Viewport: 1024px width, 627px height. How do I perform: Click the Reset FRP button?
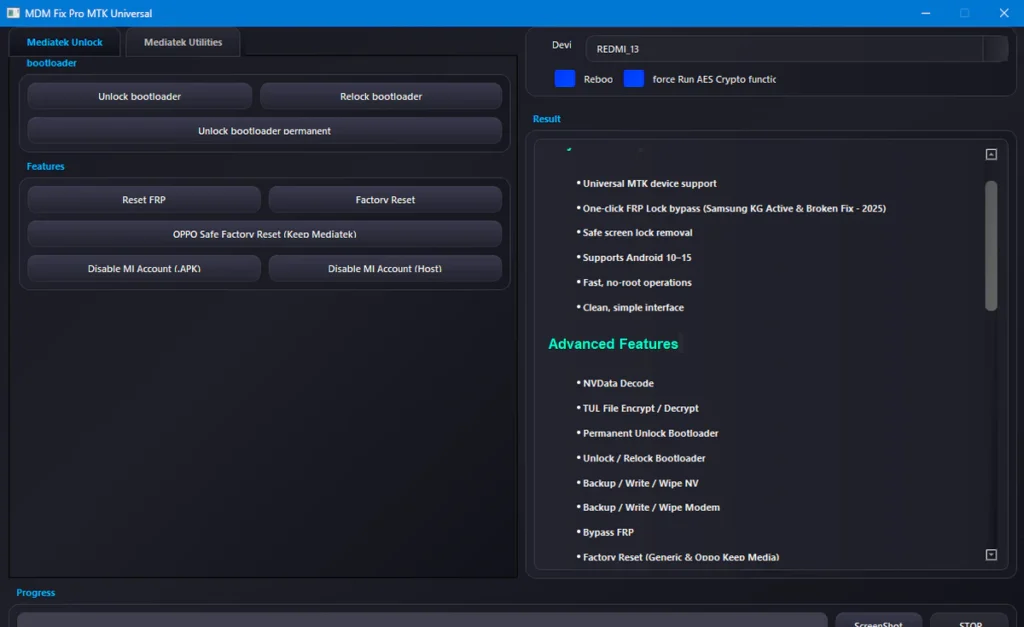[x=144, y=200]
